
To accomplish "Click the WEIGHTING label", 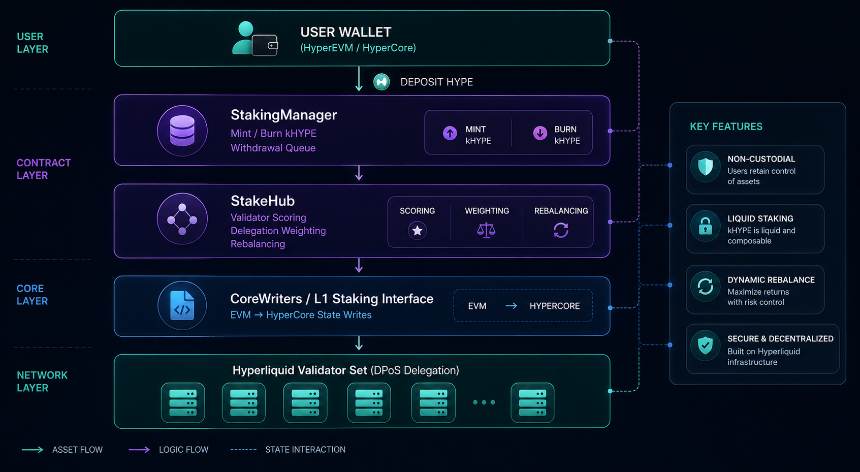I will [486, 211].
